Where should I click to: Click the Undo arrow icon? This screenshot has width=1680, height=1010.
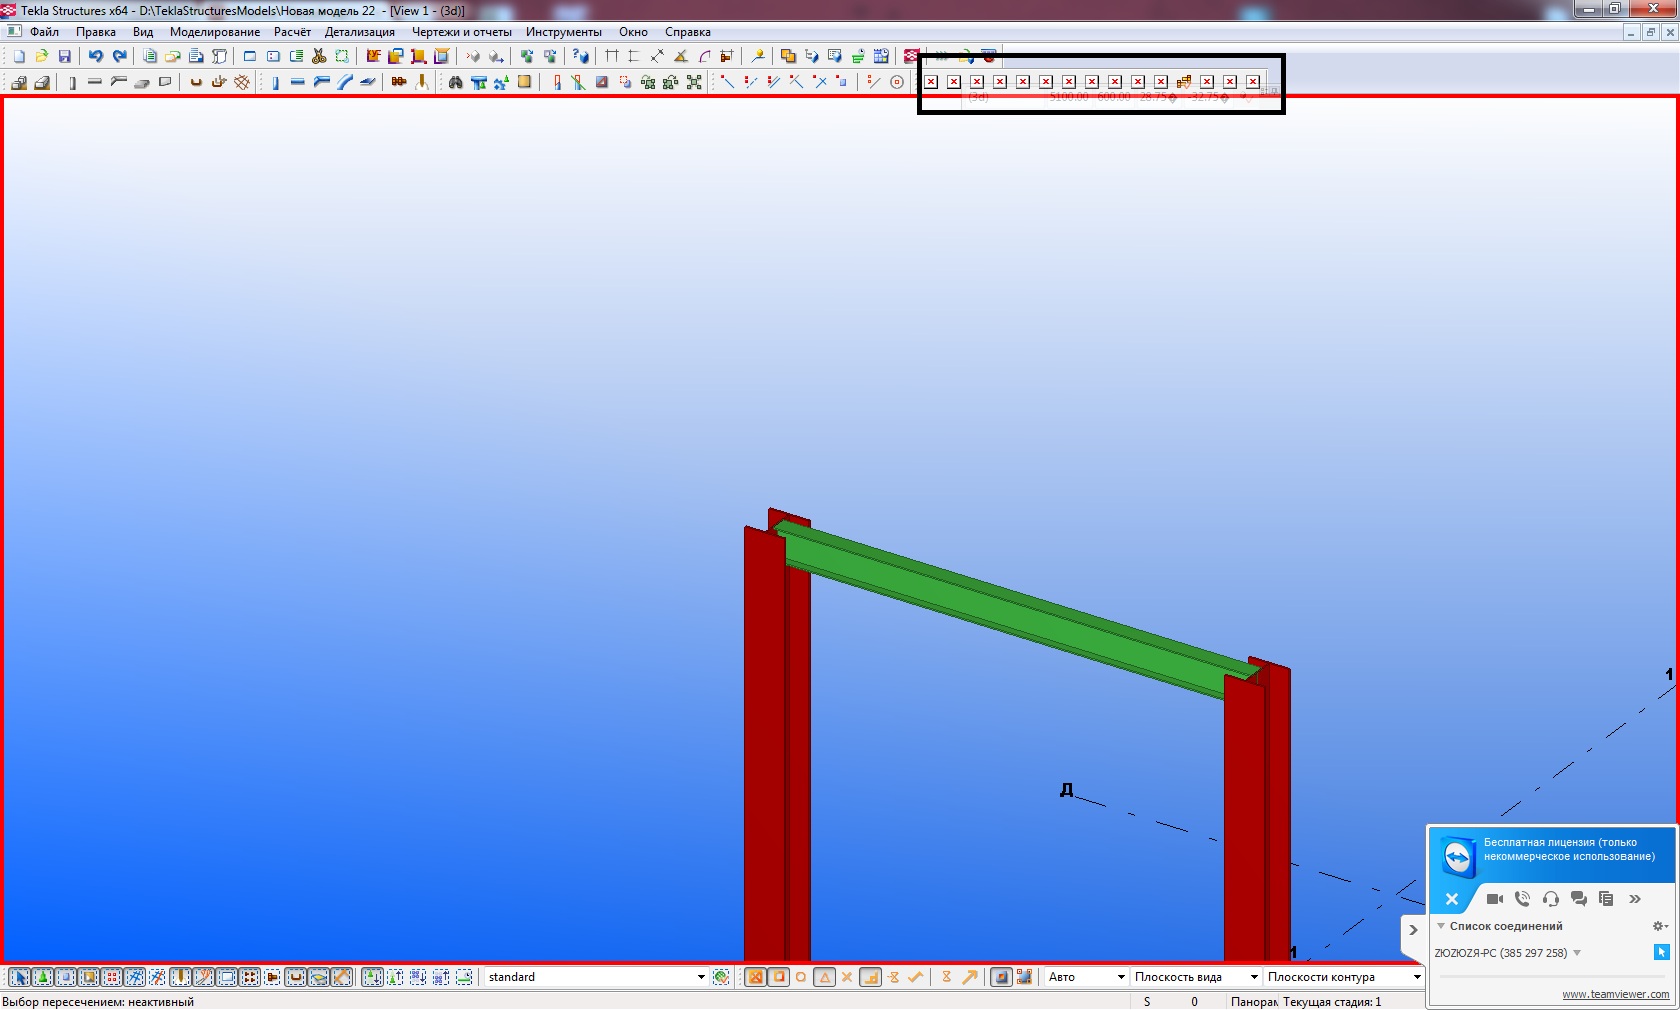click(x=96, y=57)
